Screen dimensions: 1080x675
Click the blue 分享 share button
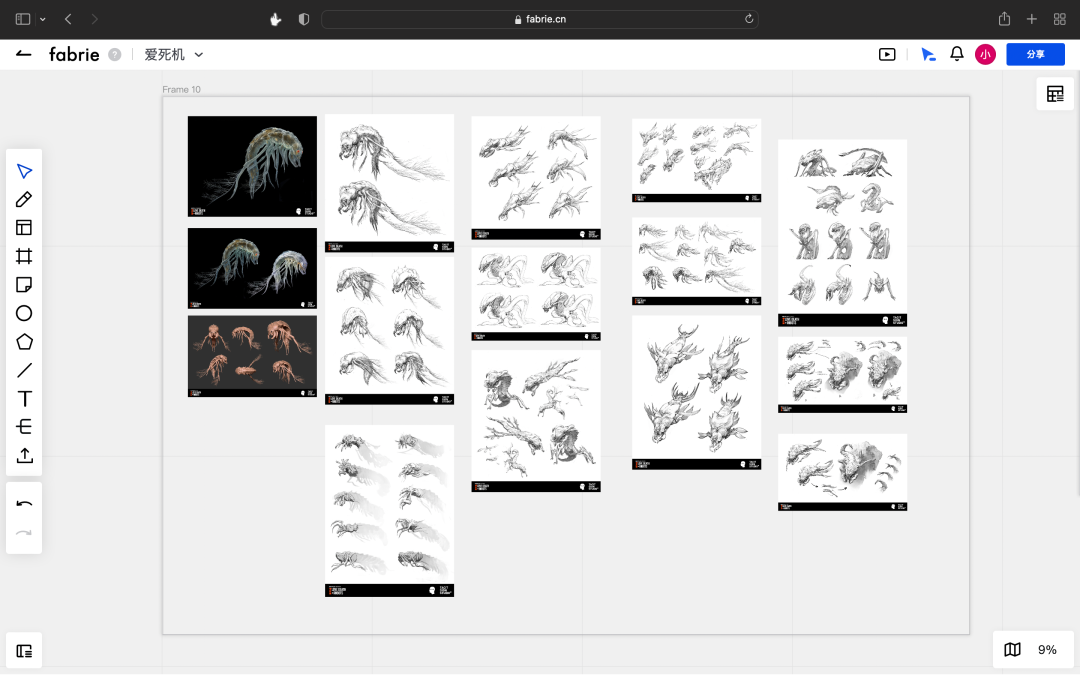coord(1035,54)
